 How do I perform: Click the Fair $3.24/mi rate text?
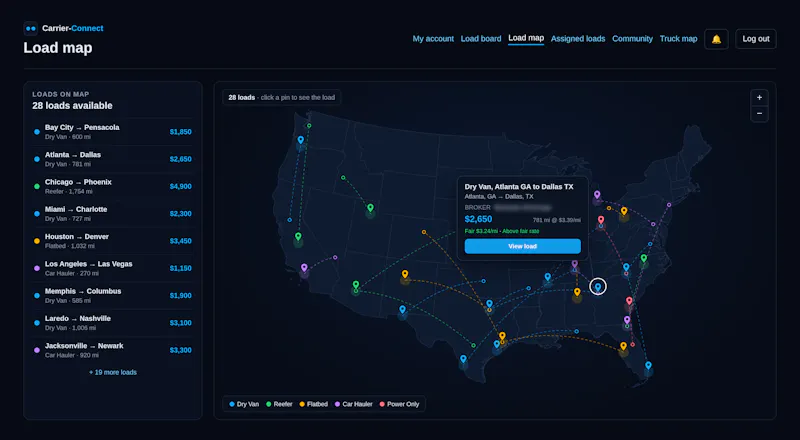click(502, 231)
